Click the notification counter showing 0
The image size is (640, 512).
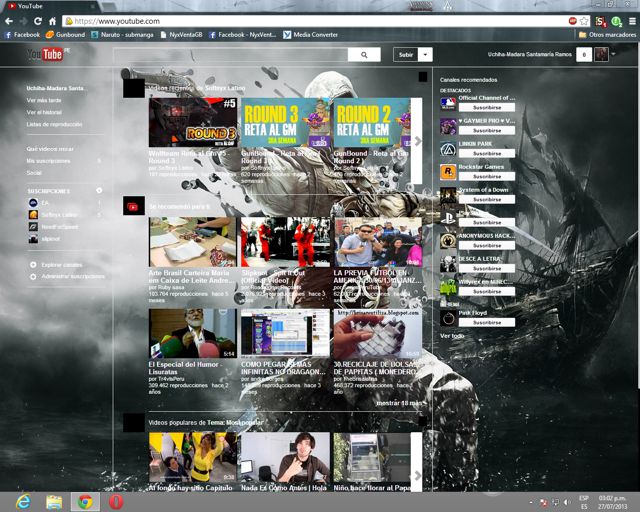coord(584,55)
